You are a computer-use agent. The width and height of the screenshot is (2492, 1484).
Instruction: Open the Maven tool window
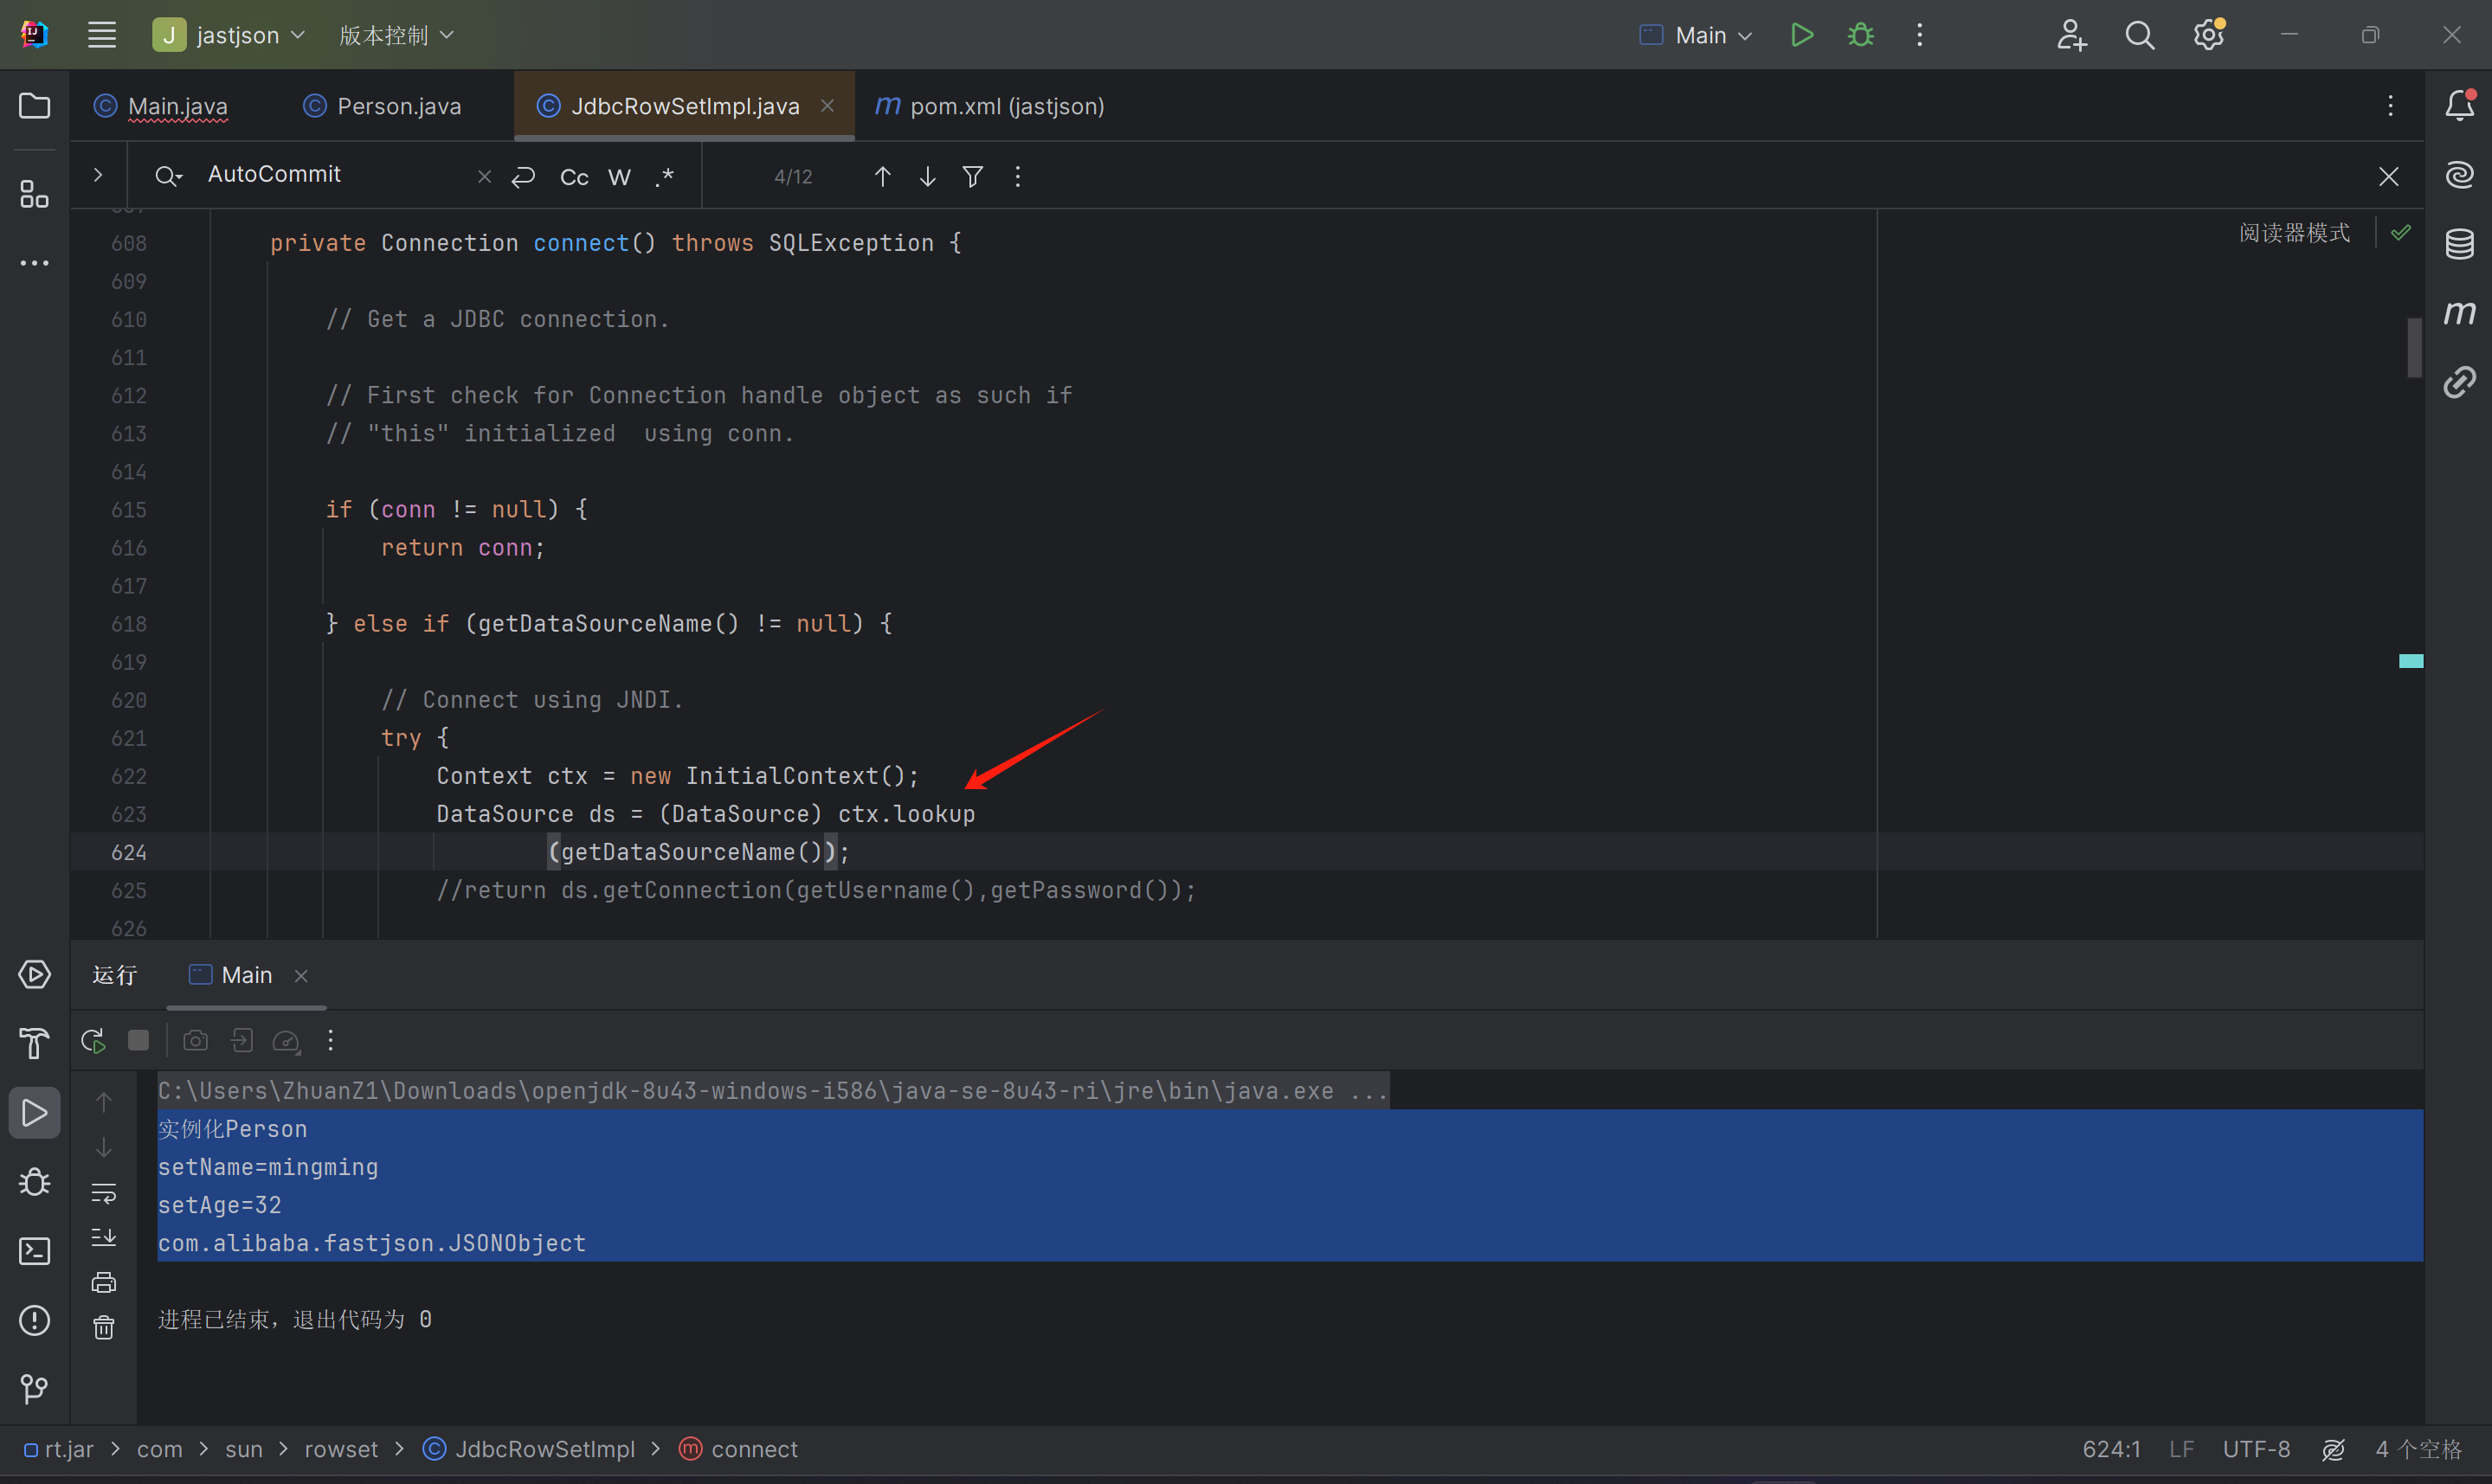click(2459, 313)
